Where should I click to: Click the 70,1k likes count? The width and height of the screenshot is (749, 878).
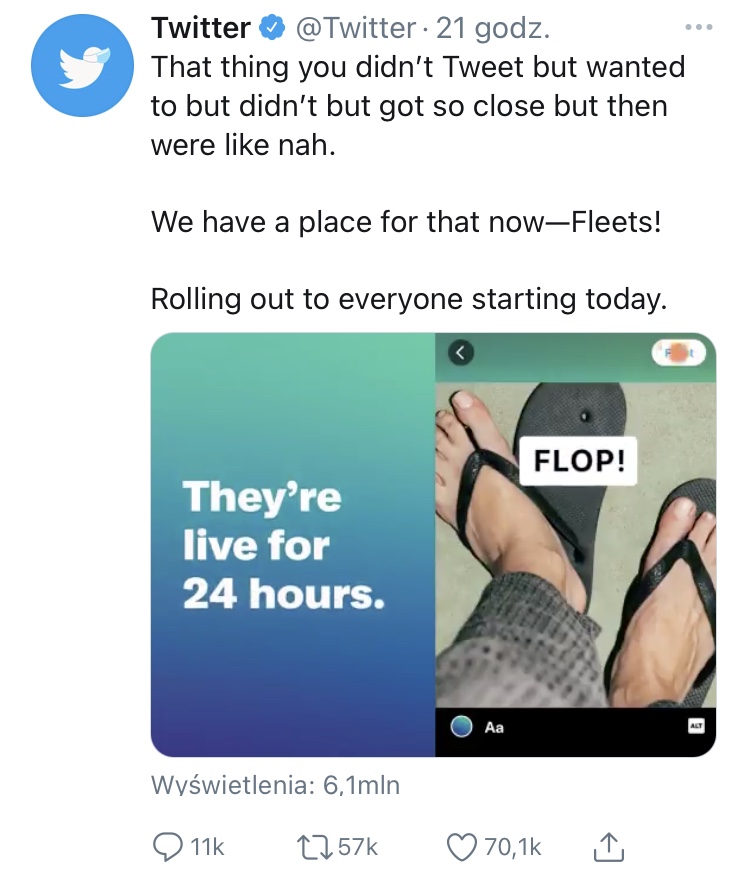point(512,847)
